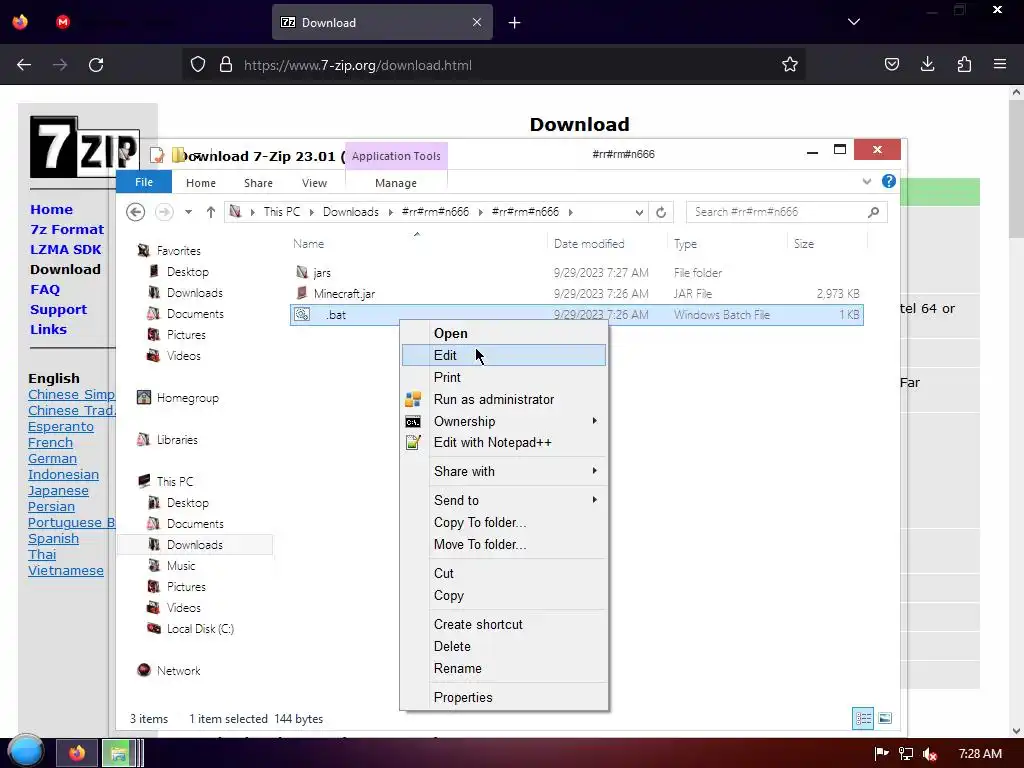Click the padlock site security icon

226,65
